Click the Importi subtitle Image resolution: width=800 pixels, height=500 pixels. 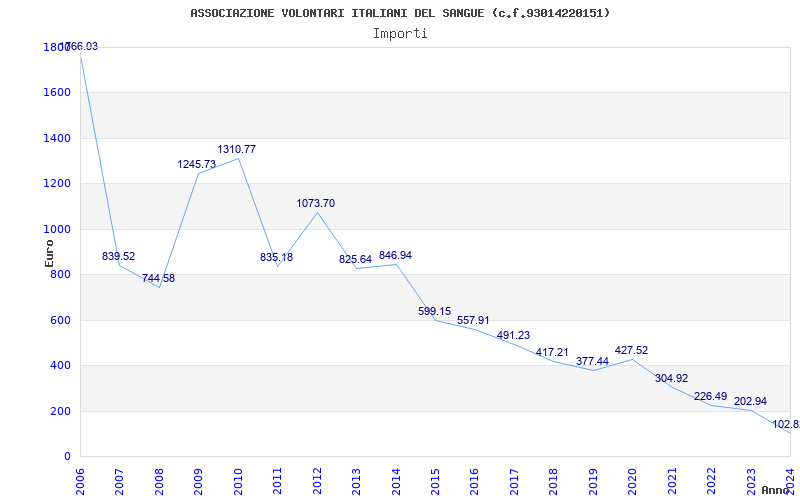pos(400,34)
